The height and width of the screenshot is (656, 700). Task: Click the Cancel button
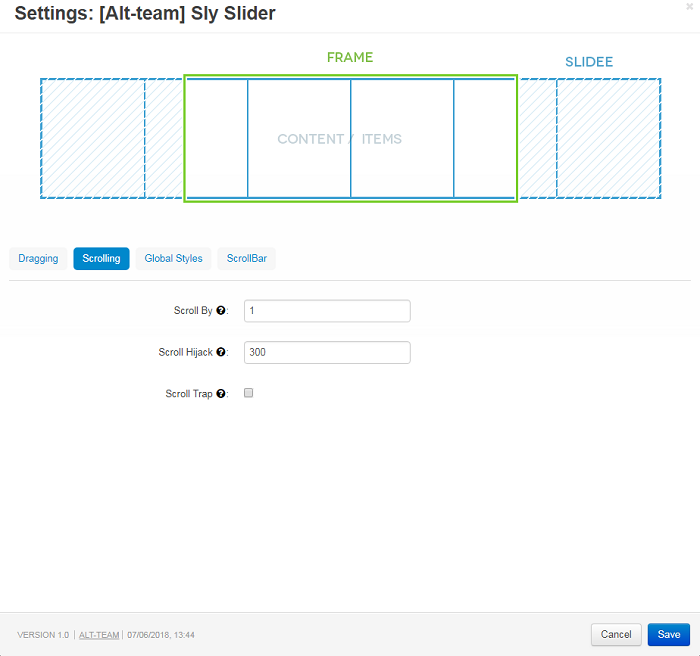(616, 635)
